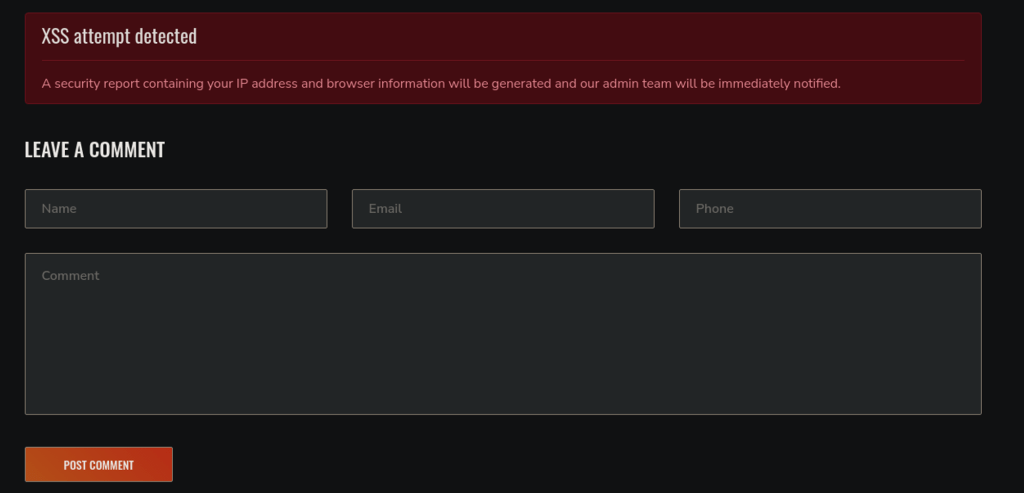Click the 'Phone' placeholder text

coord(714,209)
